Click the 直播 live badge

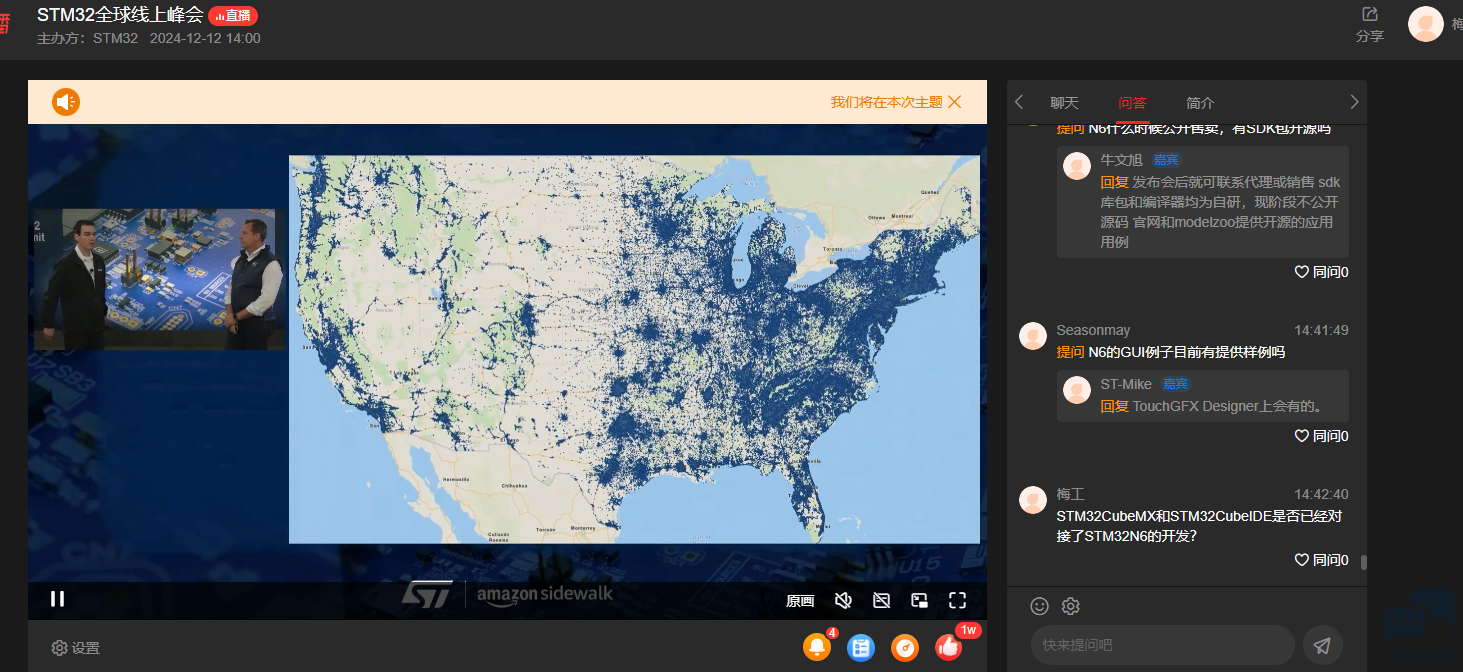pyautogui.click(x=233, y=16)
